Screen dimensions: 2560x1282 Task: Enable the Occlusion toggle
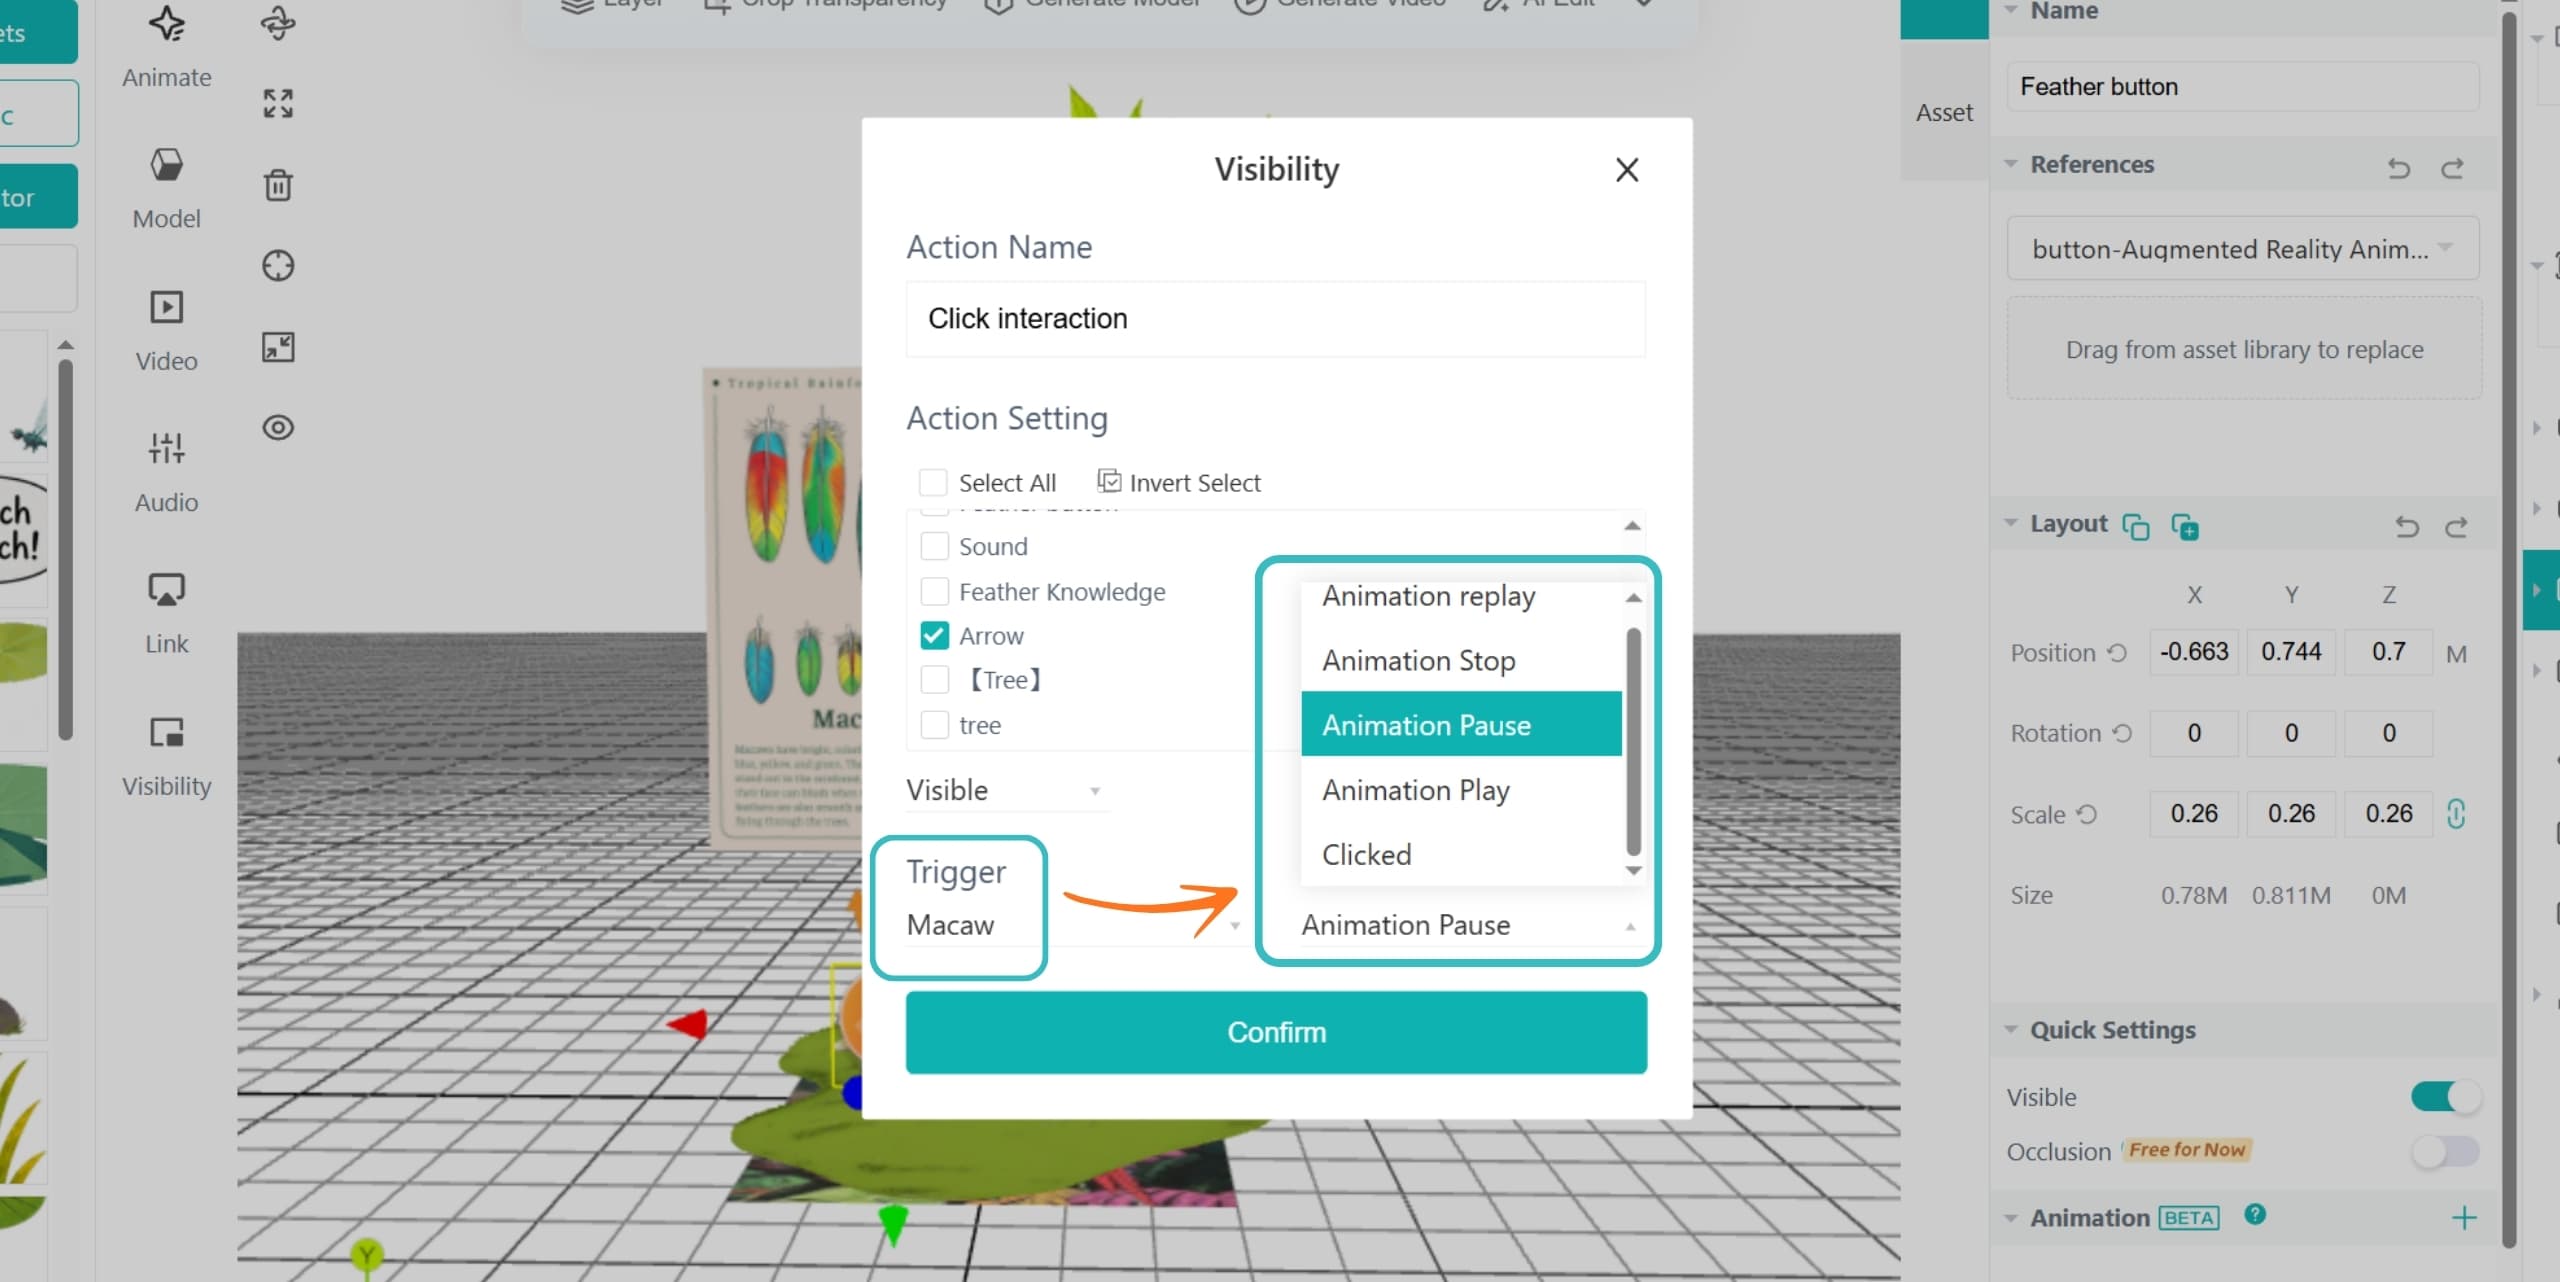(x=2444, y=1151)
